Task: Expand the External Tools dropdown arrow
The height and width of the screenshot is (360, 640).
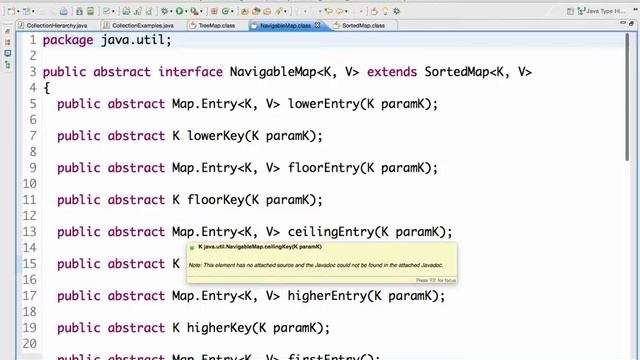Action: pos(201,11)
